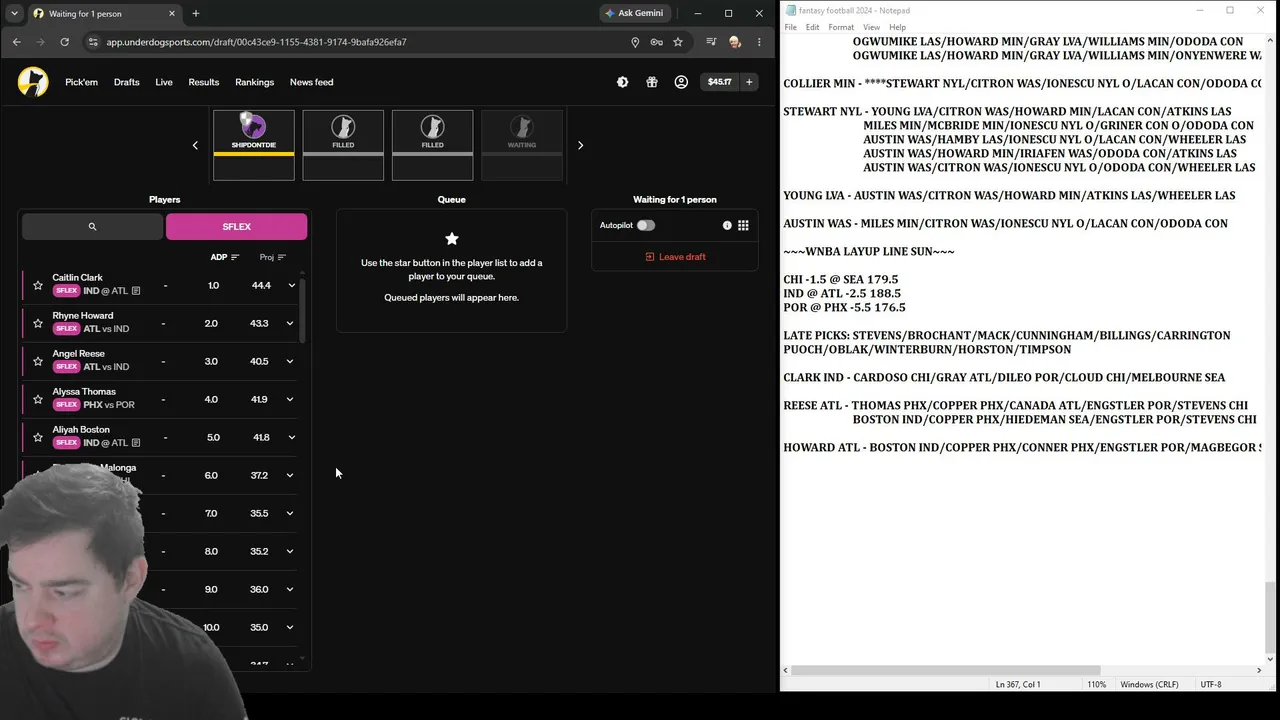Open the News feed tab
This screenshot has width=1280, height=720.
[311, 82]
